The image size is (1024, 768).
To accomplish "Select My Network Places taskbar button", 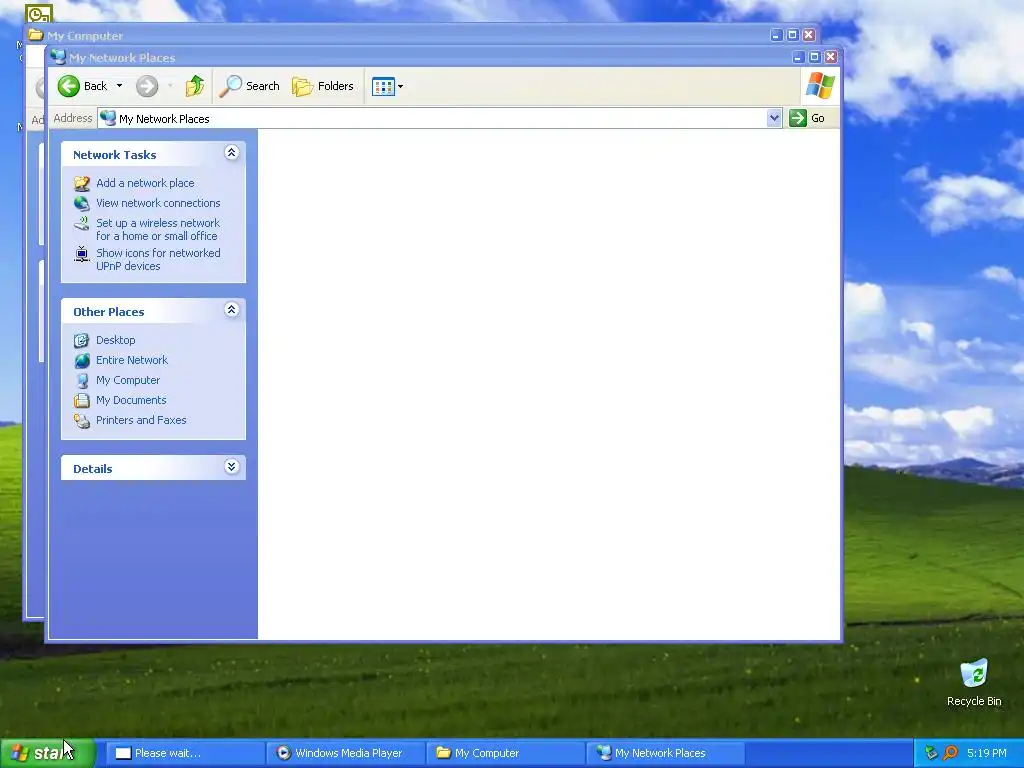I will tap(665, 753).
